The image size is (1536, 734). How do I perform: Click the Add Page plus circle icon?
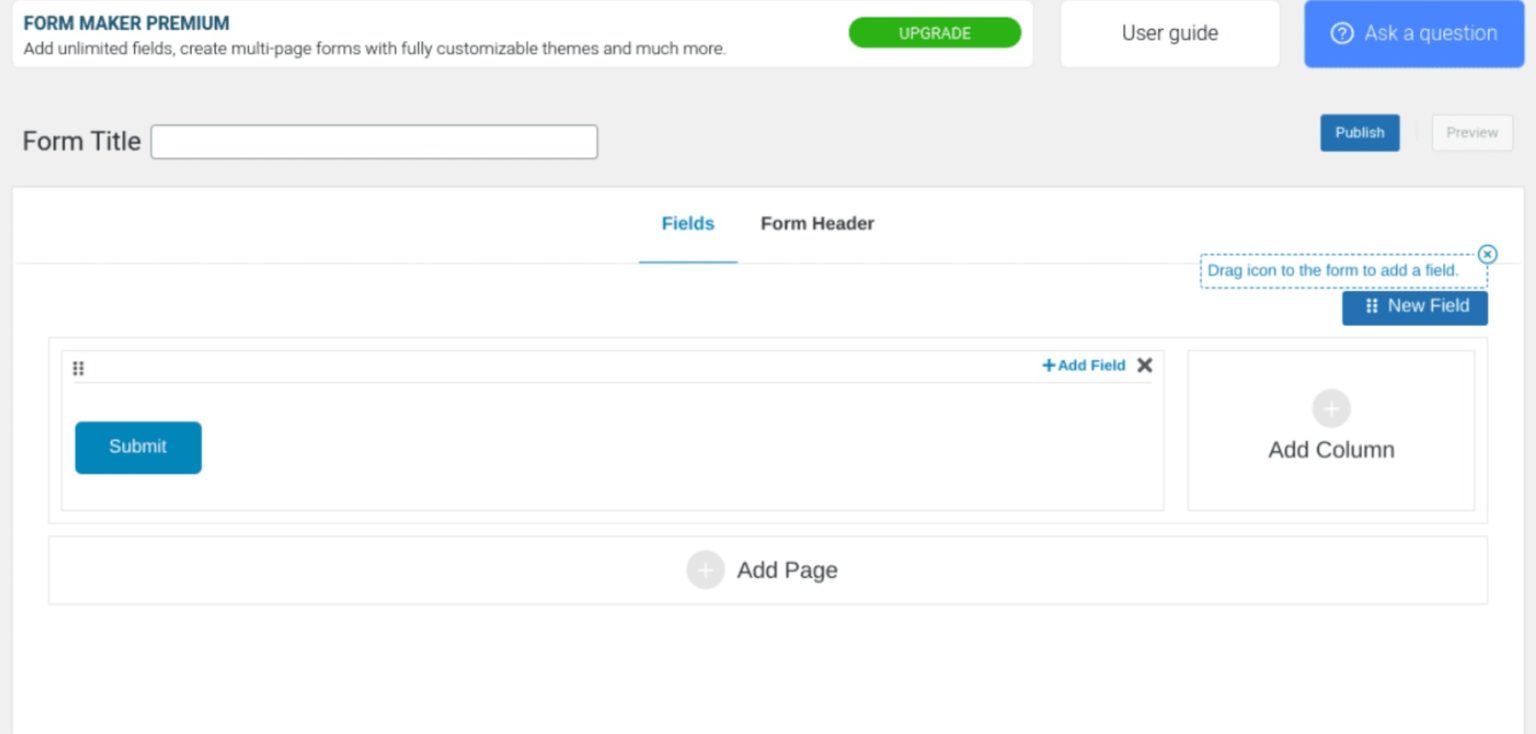pos(705,570)
